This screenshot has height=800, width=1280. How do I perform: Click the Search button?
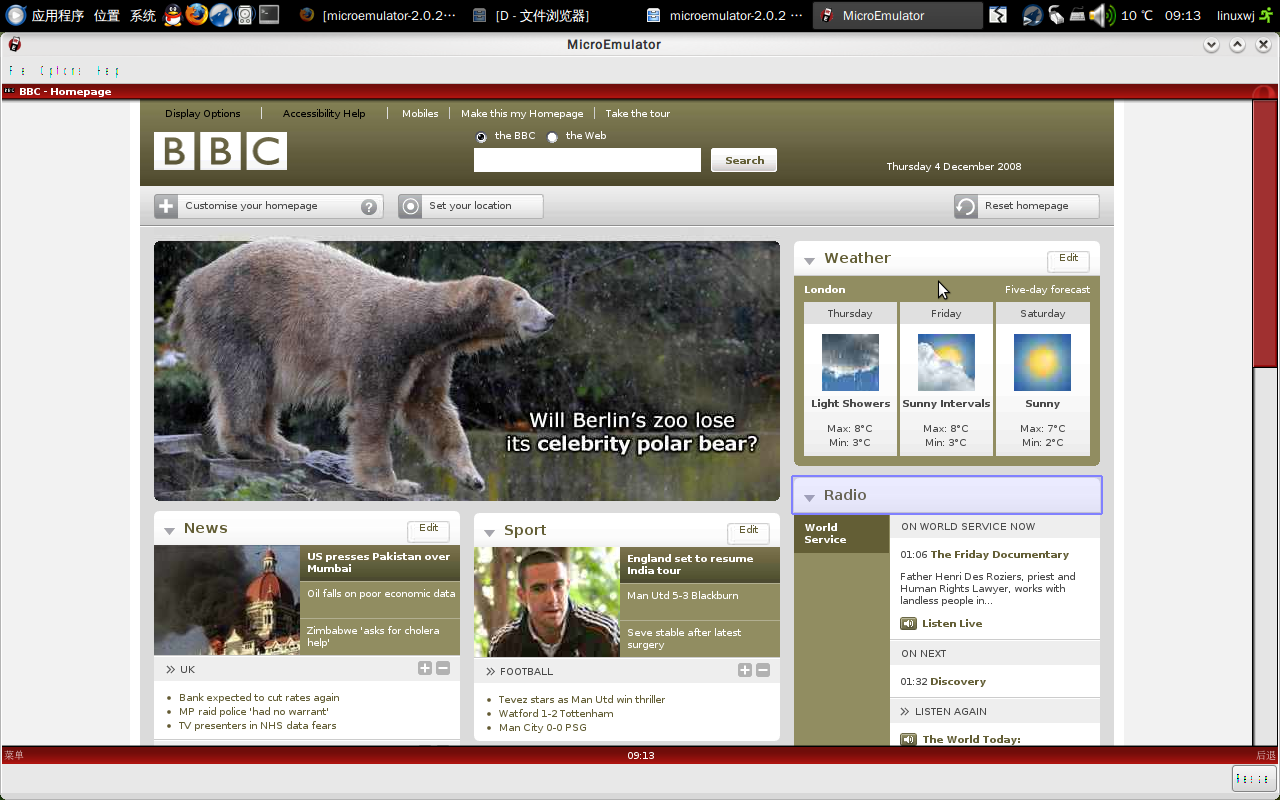(744, 160)
